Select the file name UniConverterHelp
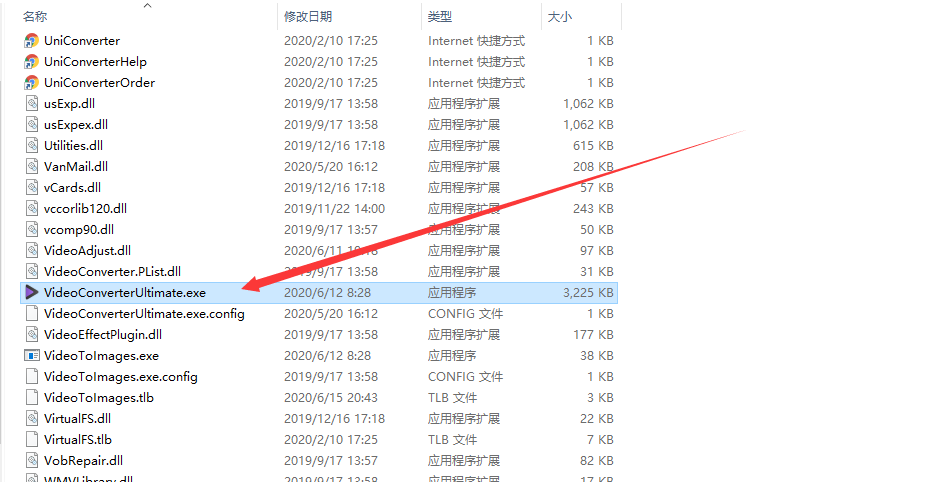Viewport: 931px width, 482px height. click(95, 62)
